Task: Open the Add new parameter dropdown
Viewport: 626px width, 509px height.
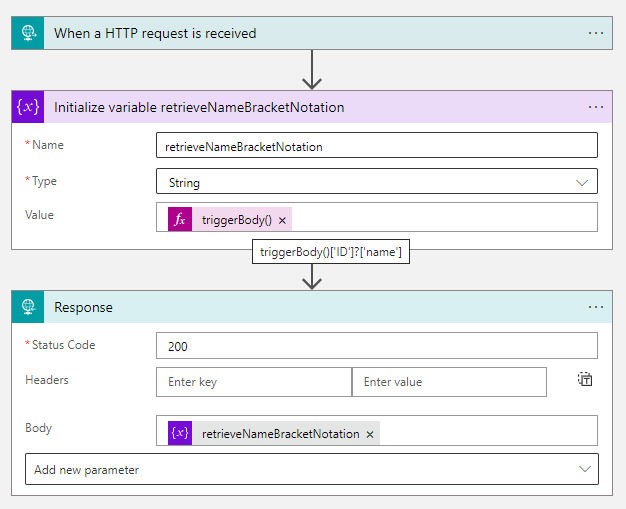Action: [x=312, y=469]
